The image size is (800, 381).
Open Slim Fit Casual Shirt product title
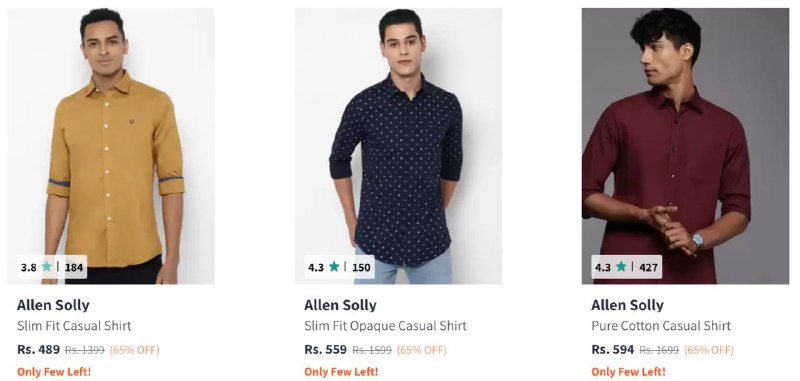tap(74, 326)
